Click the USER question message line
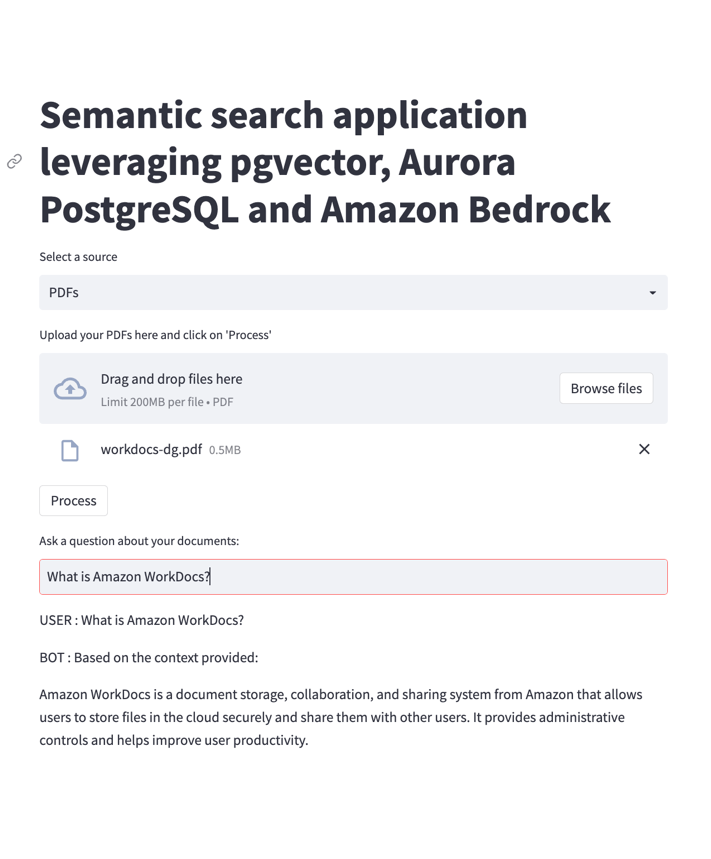Viewport: 711px width, 859px height. pyautogui.click(x=142, y=620)
